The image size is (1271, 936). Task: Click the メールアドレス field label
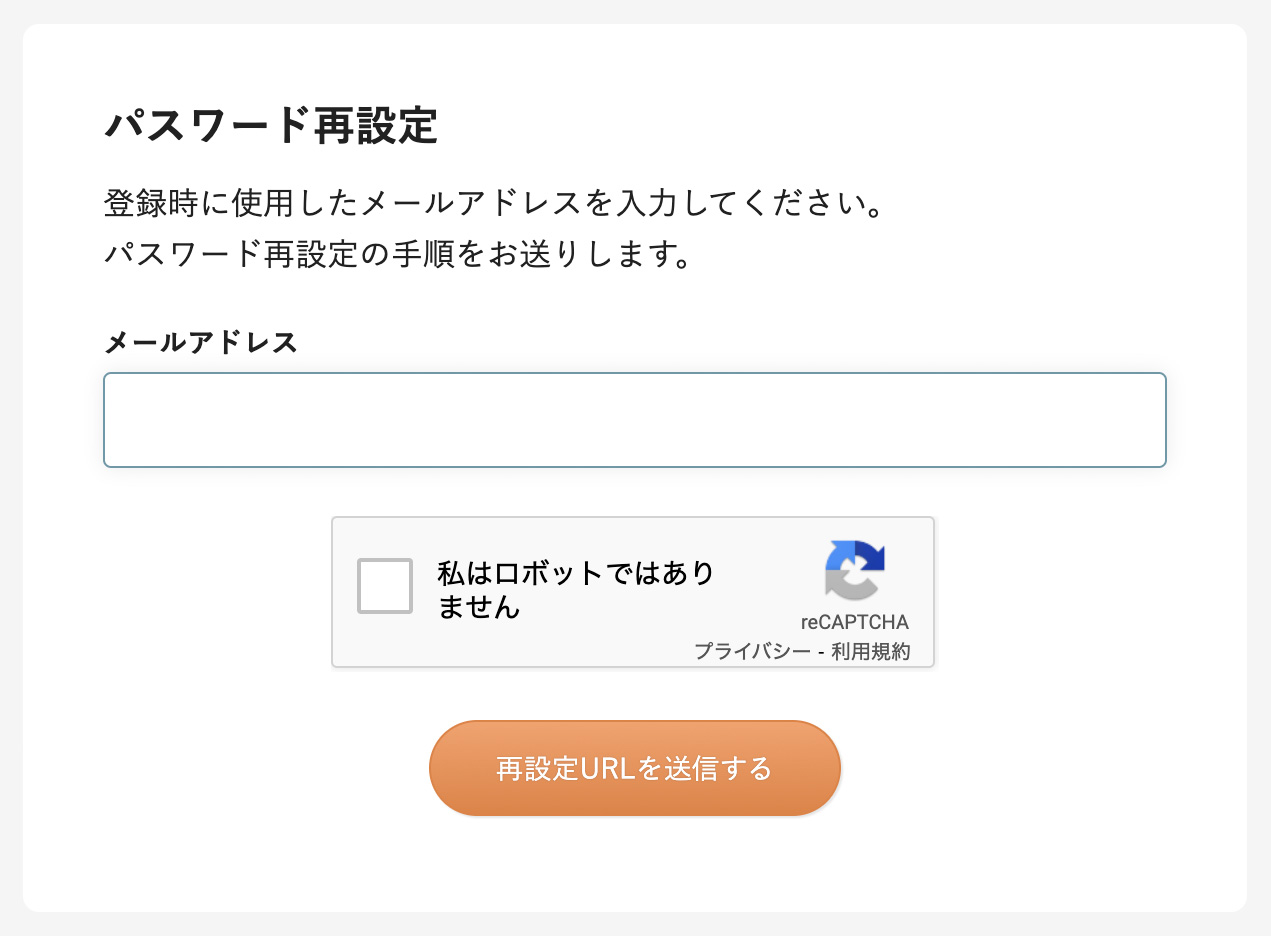(200, 343)
